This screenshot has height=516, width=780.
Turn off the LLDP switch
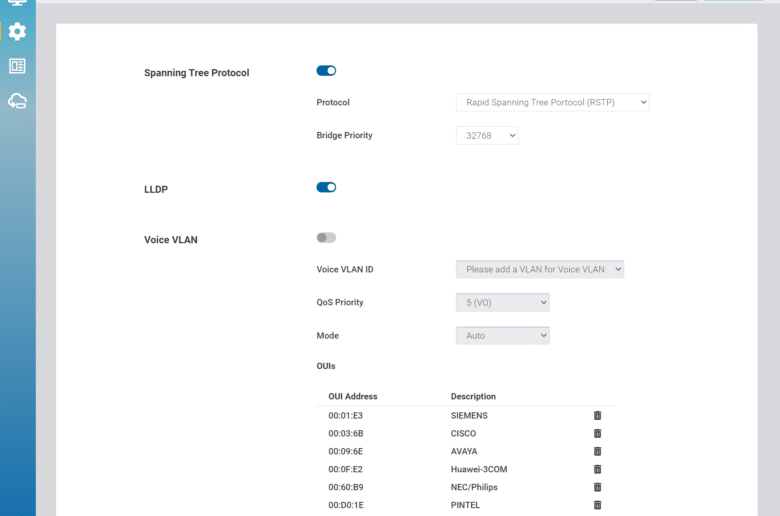326,187
